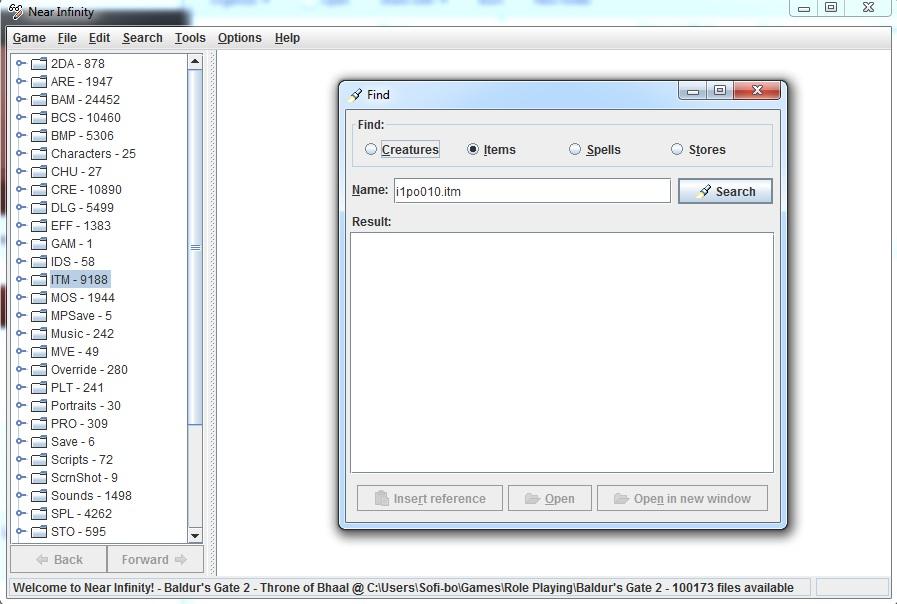Open the Help menu

tap(287, 38)
